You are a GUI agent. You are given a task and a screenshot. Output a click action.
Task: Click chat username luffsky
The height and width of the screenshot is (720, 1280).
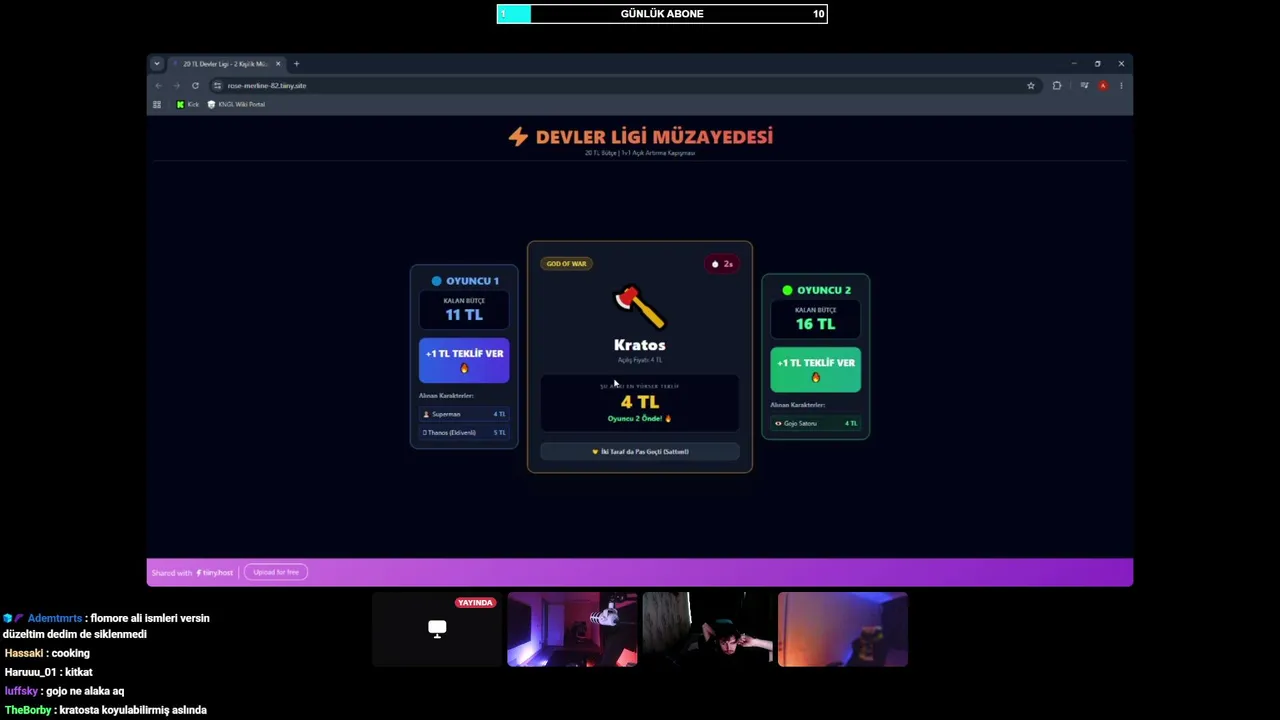pos(21,691)
